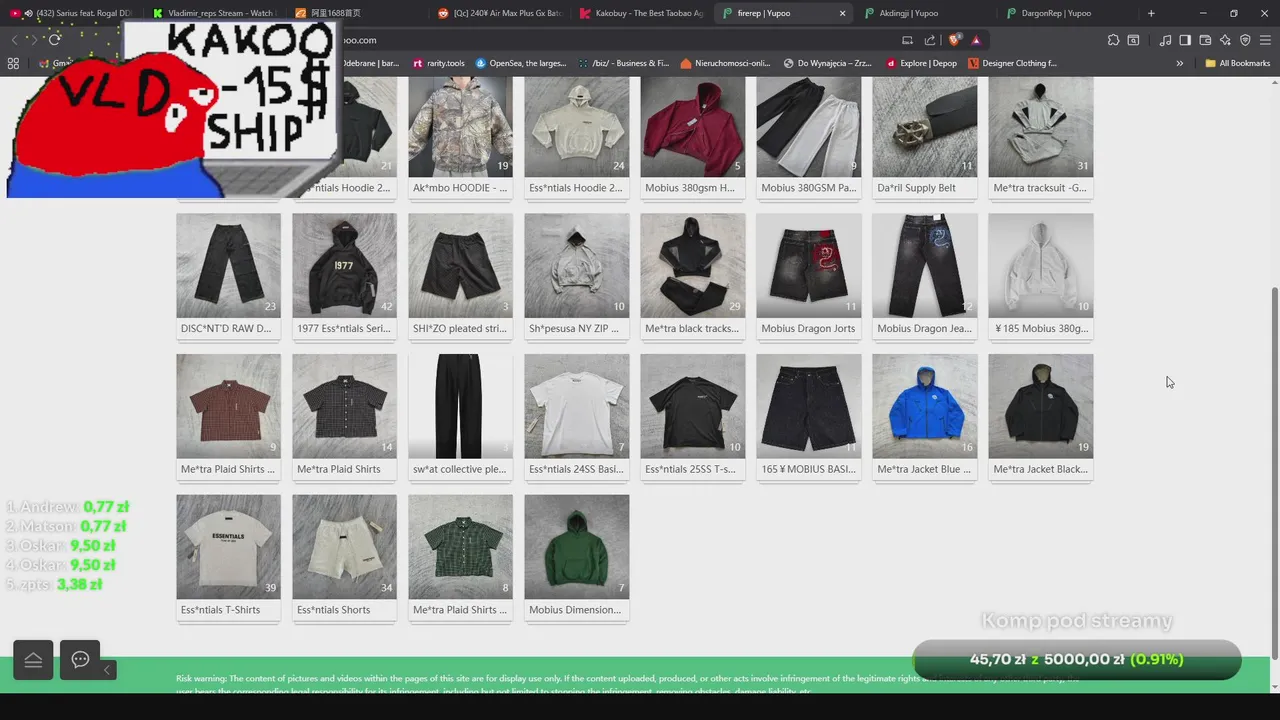
Task: Open the 1977 Ess*ntials Seri... hoodie thumbnail
Action: (344, 265)
